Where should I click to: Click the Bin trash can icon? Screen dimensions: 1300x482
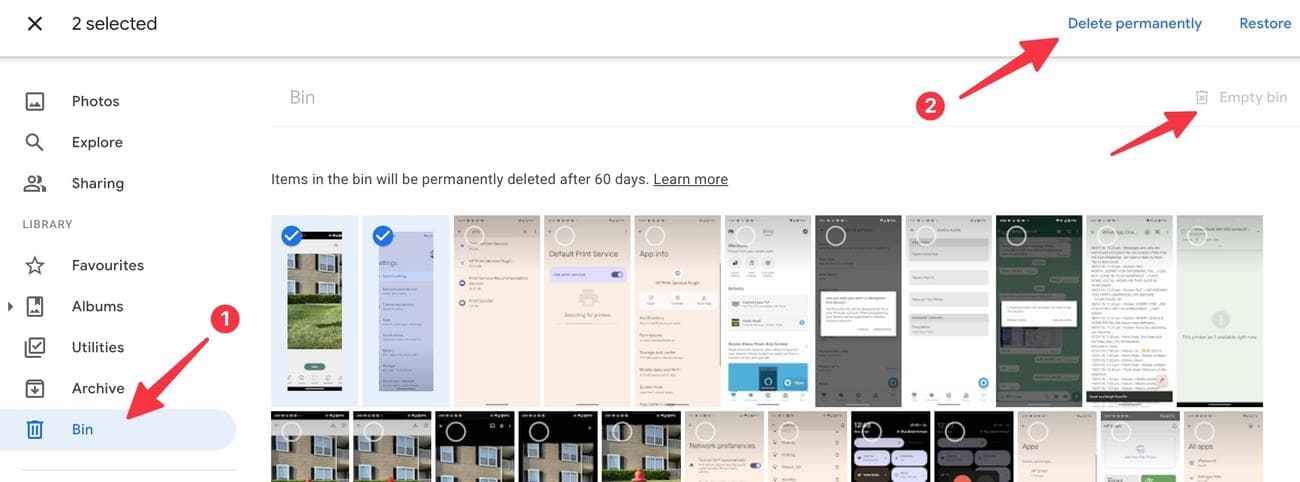35,429
